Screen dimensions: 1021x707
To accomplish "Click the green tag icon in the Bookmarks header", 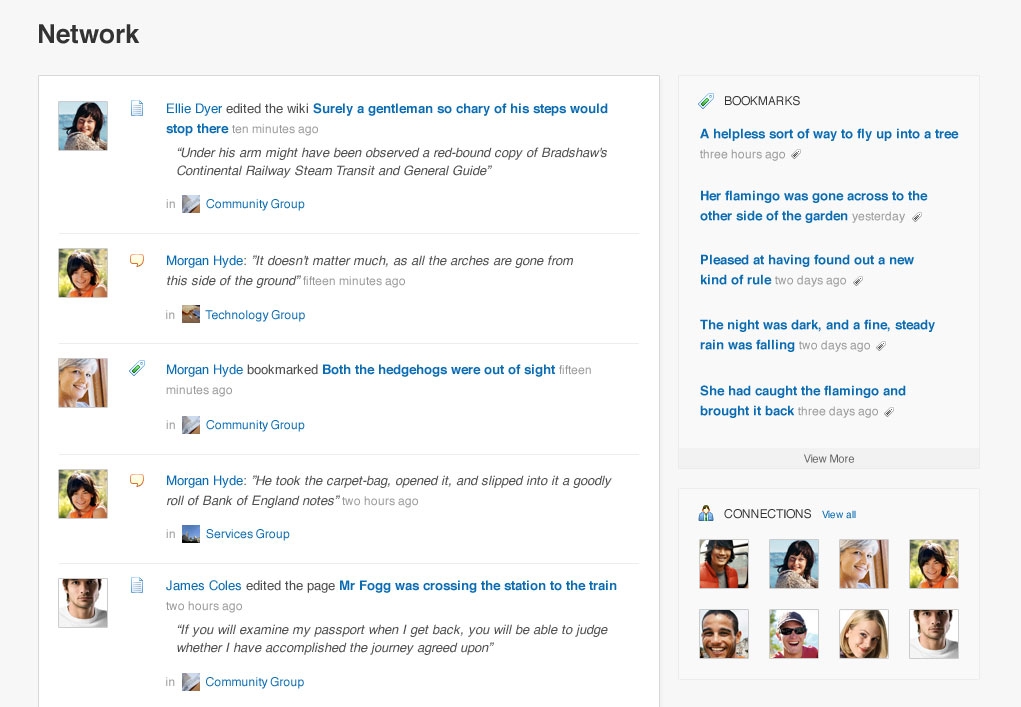I will (706, 101).
